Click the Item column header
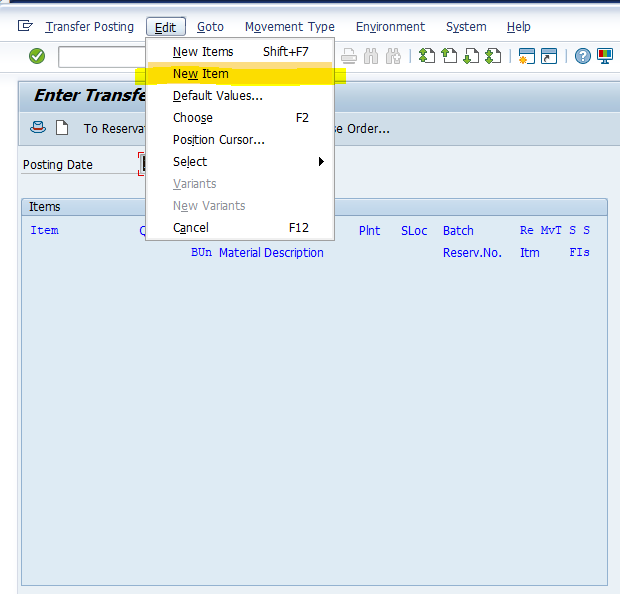620x594 pixels. coord(44,230)
